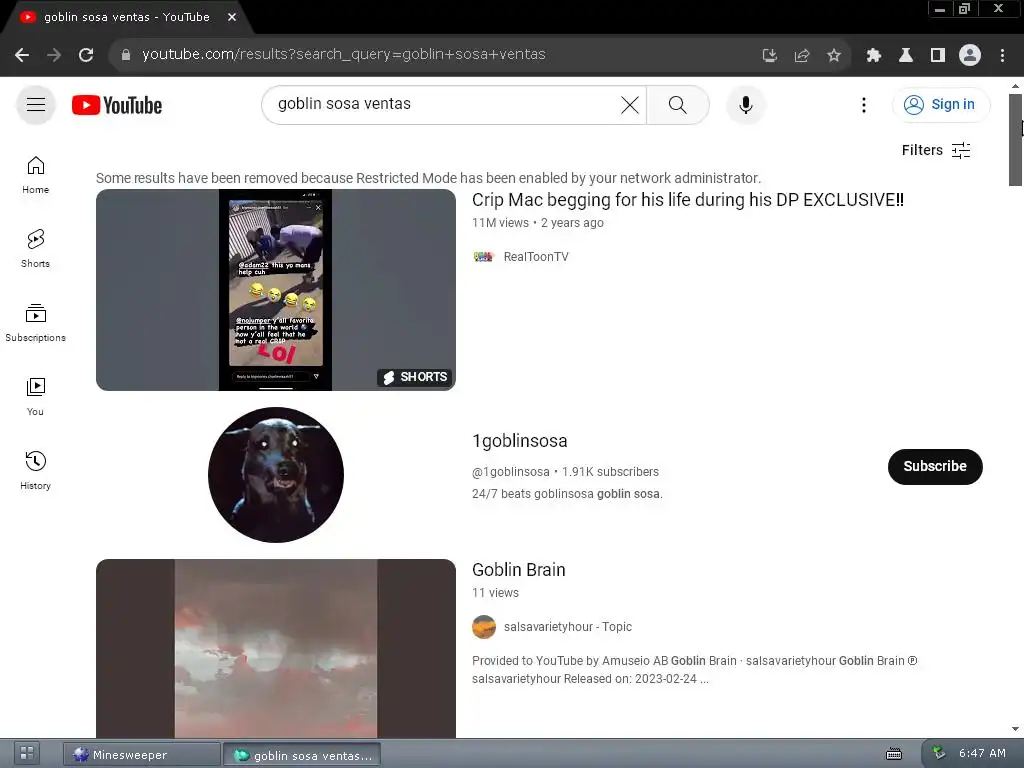Screen dimensions: 1024x768
Task: Open the 1goblinsosa dog avatar image
Action: point(276,475)
